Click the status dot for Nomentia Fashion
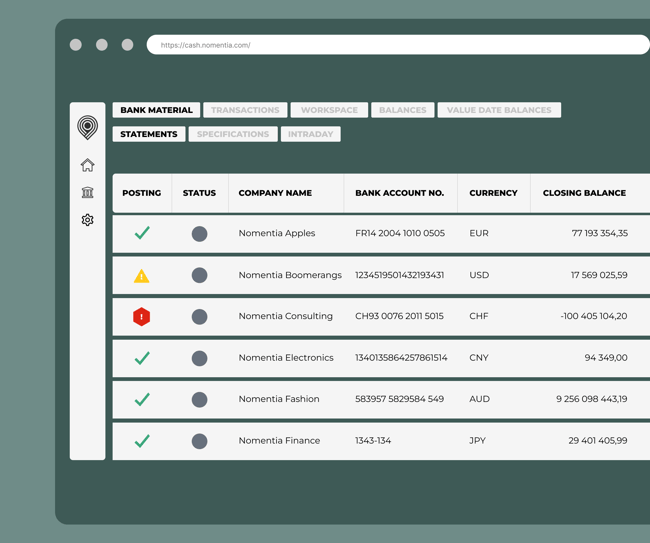650x543 pixels. click(199, 400)
